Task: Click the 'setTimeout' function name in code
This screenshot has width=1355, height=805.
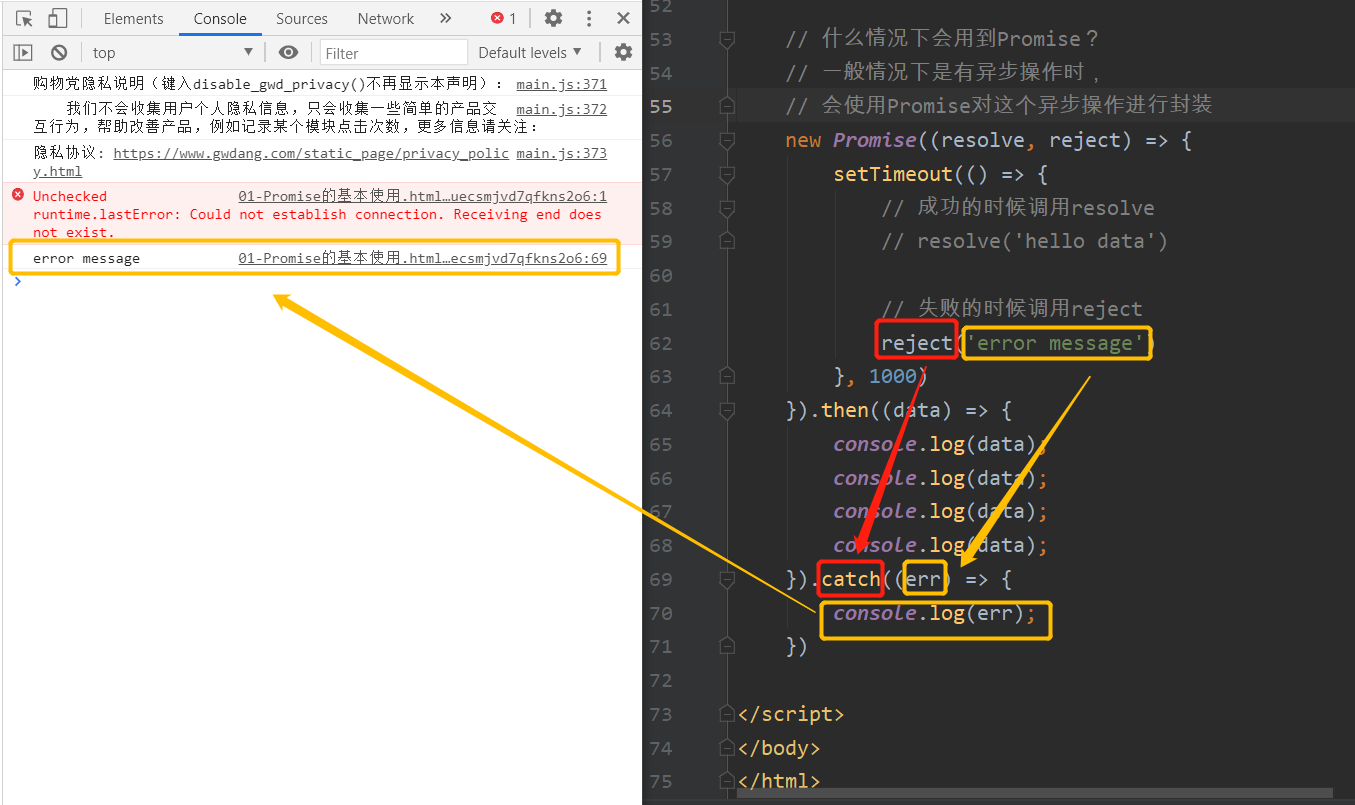Action: [893, 174]
